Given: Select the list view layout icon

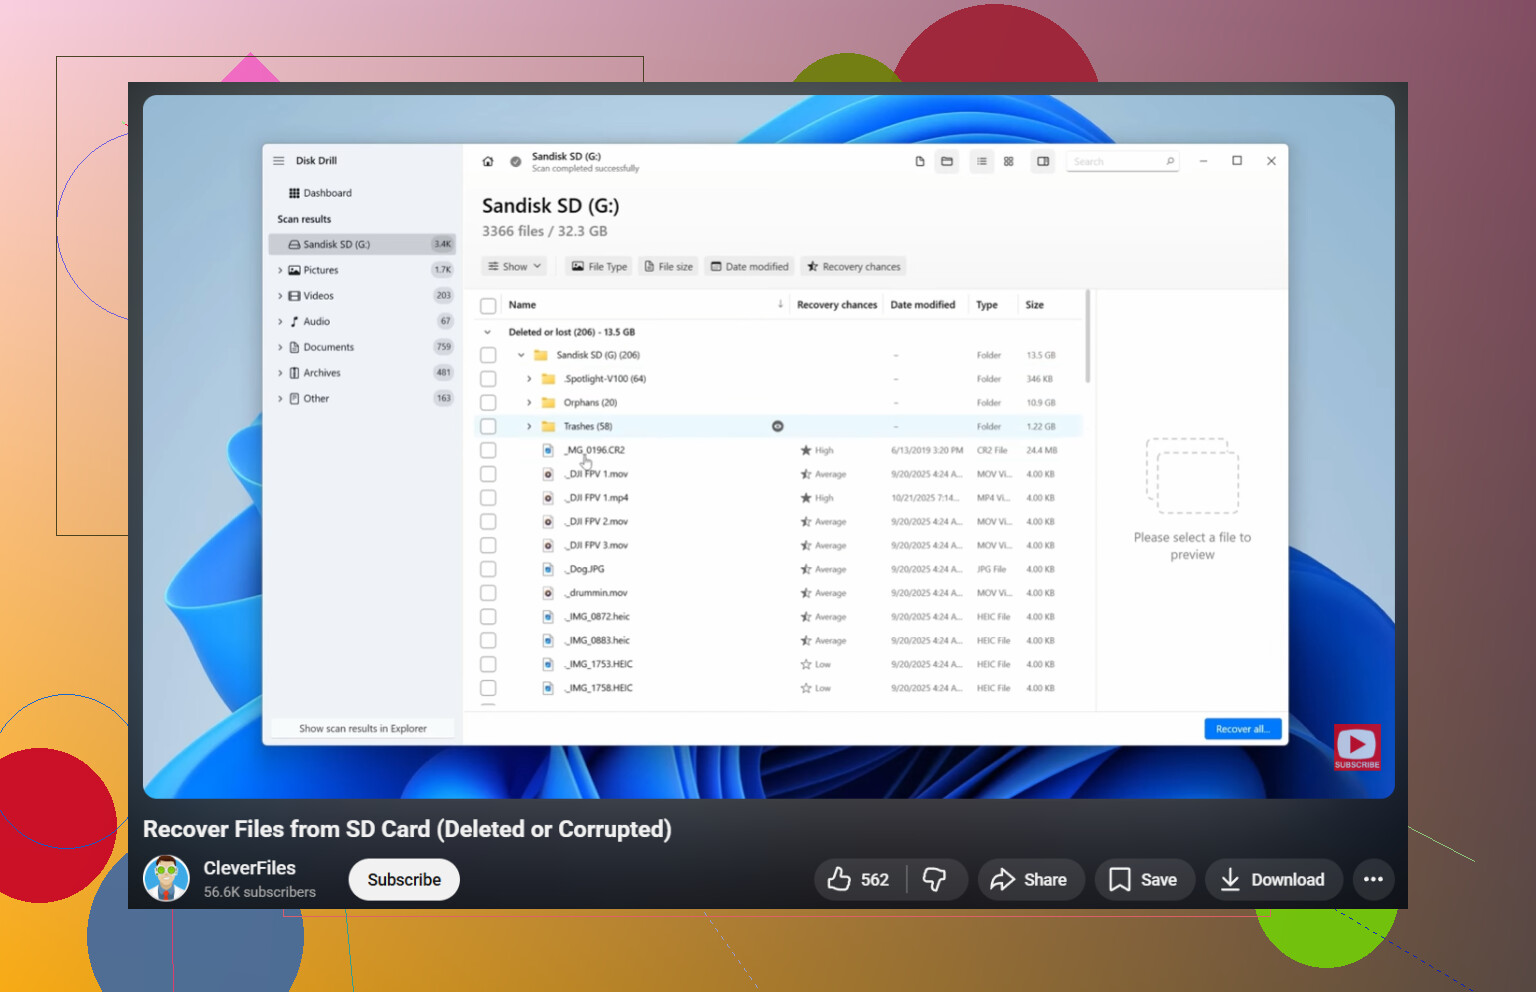Looking at the screenshot, I should [982, 161].
